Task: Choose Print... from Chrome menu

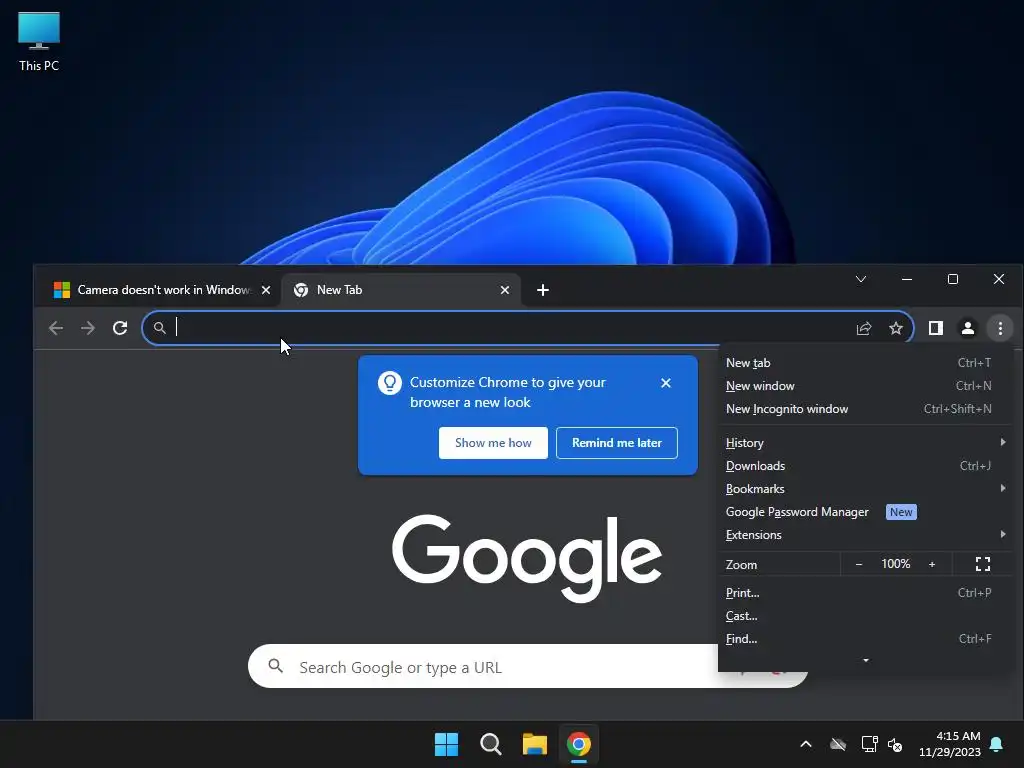Action: click(x=865, y=593)
